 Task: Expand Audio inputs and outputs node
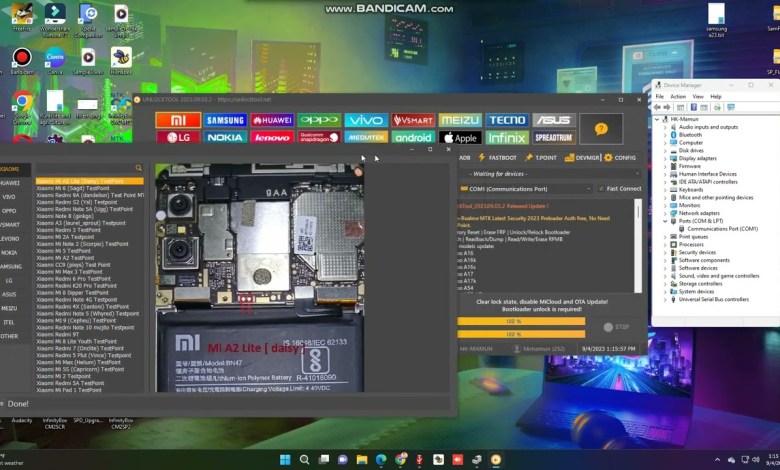665,127
